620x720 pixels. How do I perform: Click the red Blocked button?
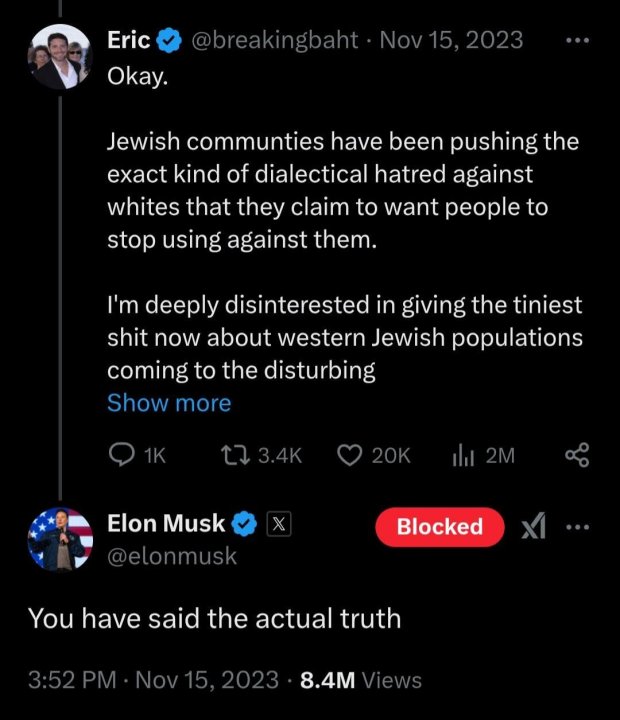(440, 527)
